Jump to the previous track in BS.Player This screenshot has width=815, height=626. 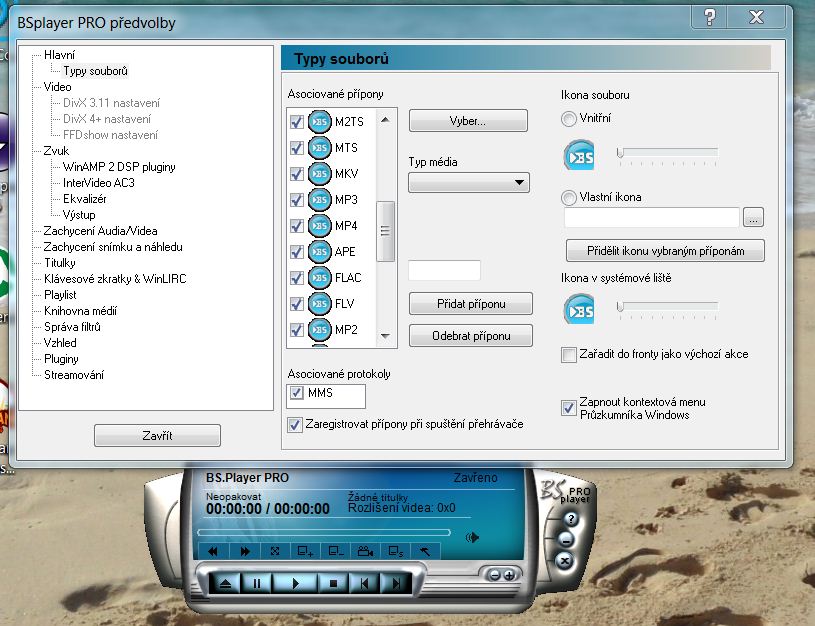(x=364, y=583)
